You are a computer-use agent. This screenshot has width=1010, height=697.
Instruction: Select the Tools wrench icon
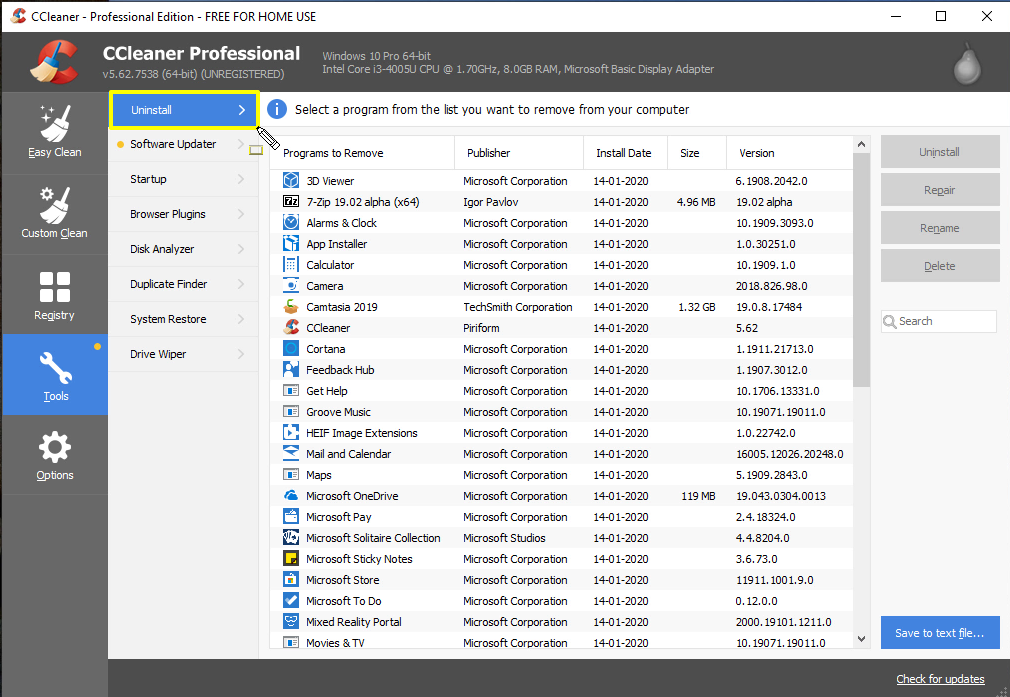point(55,368)
